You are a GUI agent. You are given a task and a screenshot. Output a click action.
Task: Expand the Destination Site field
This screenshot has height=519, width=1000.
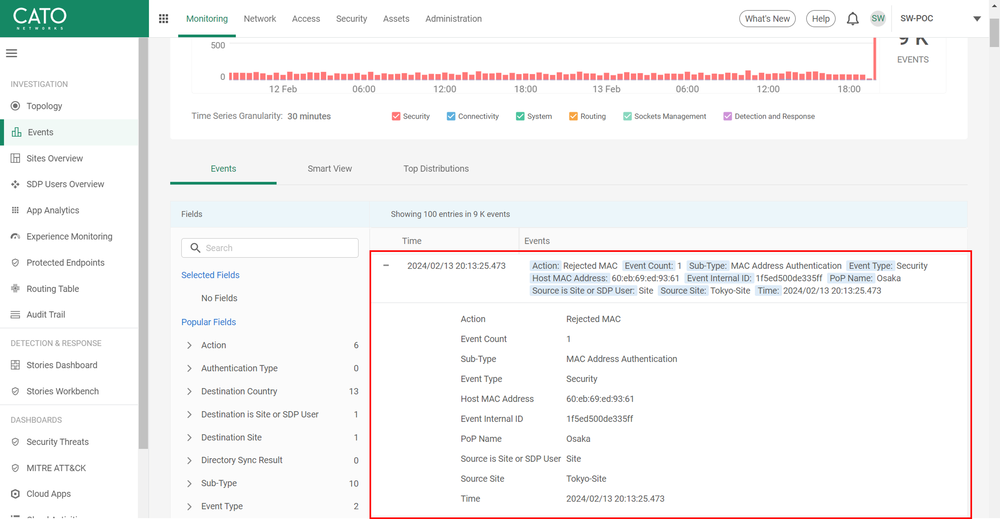coord(189,437)
